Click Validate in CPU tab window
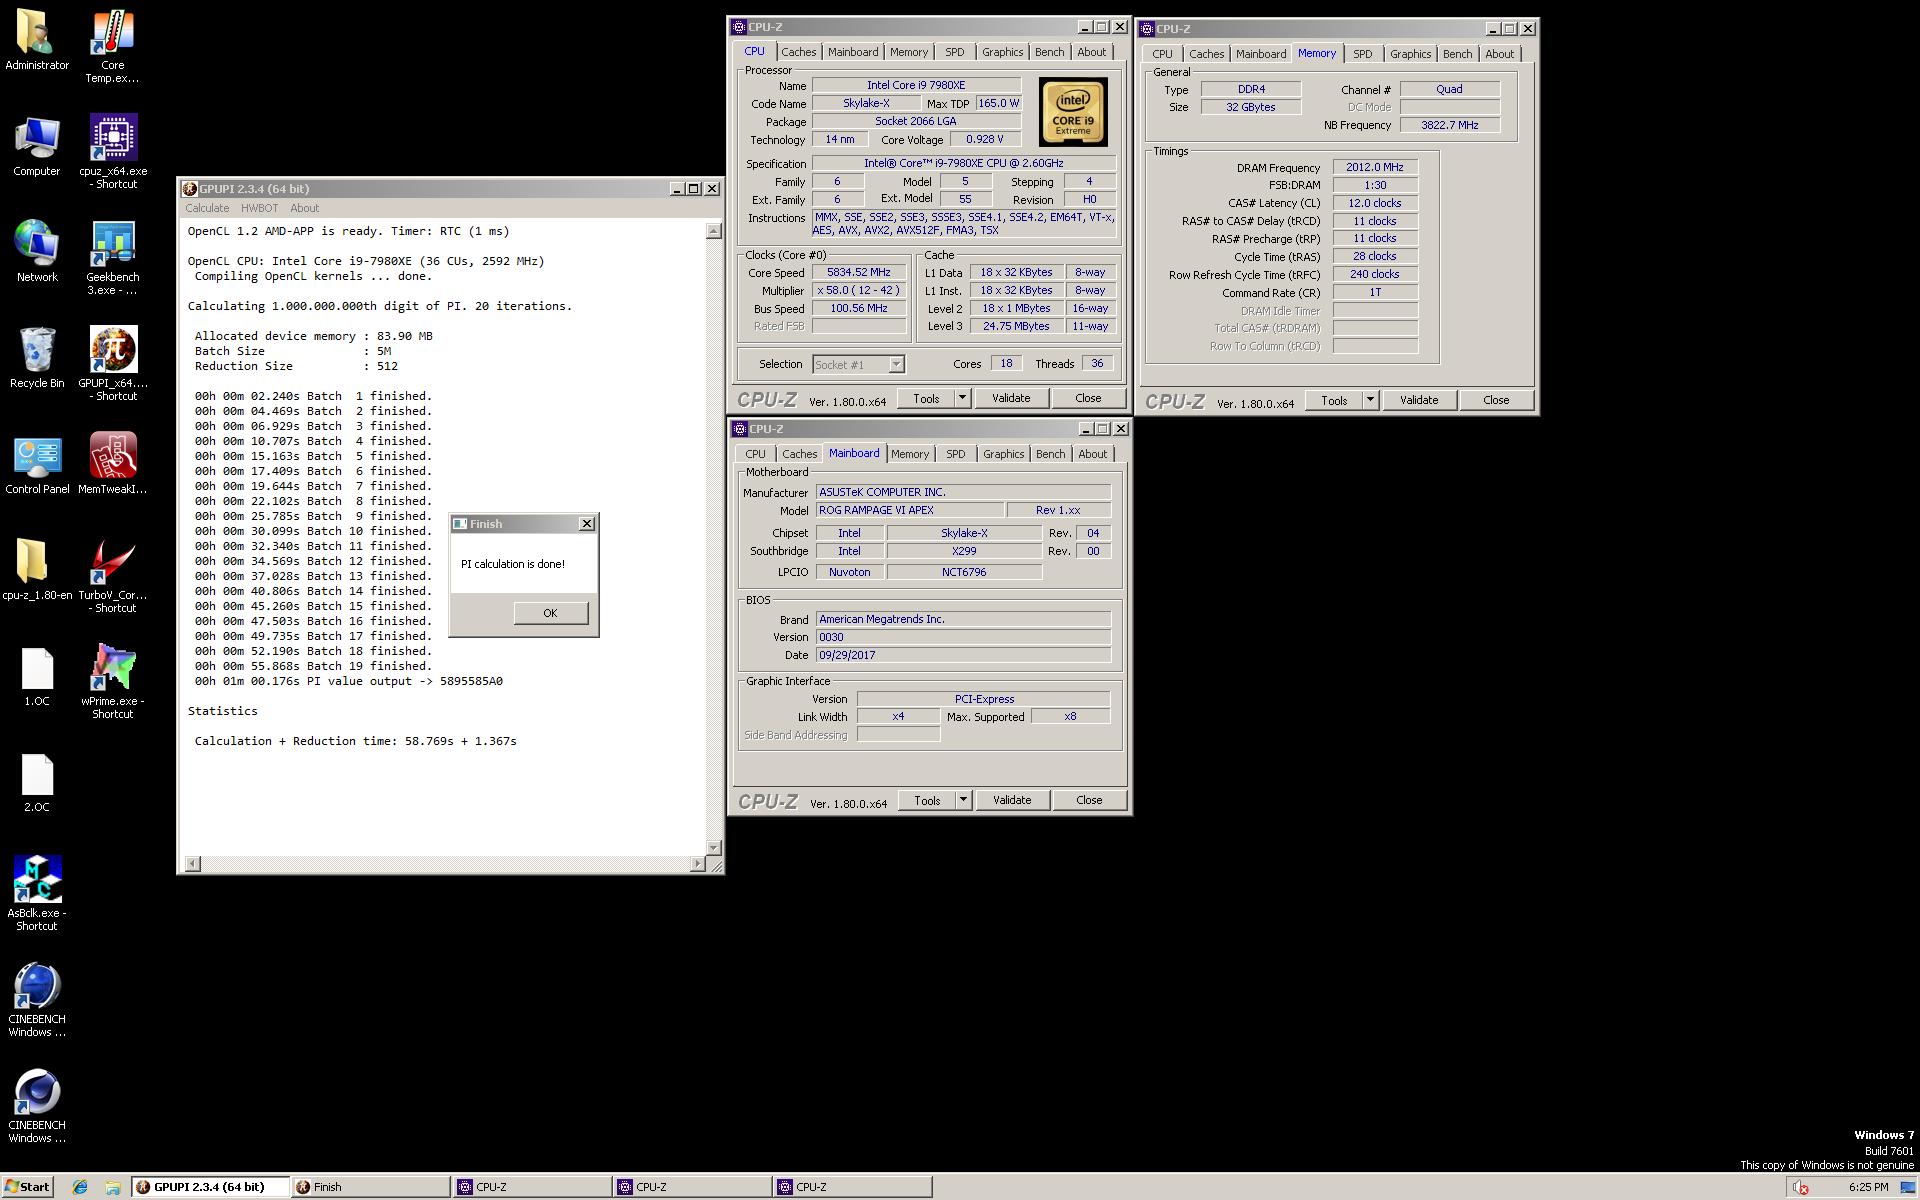 click(1010, 398)
